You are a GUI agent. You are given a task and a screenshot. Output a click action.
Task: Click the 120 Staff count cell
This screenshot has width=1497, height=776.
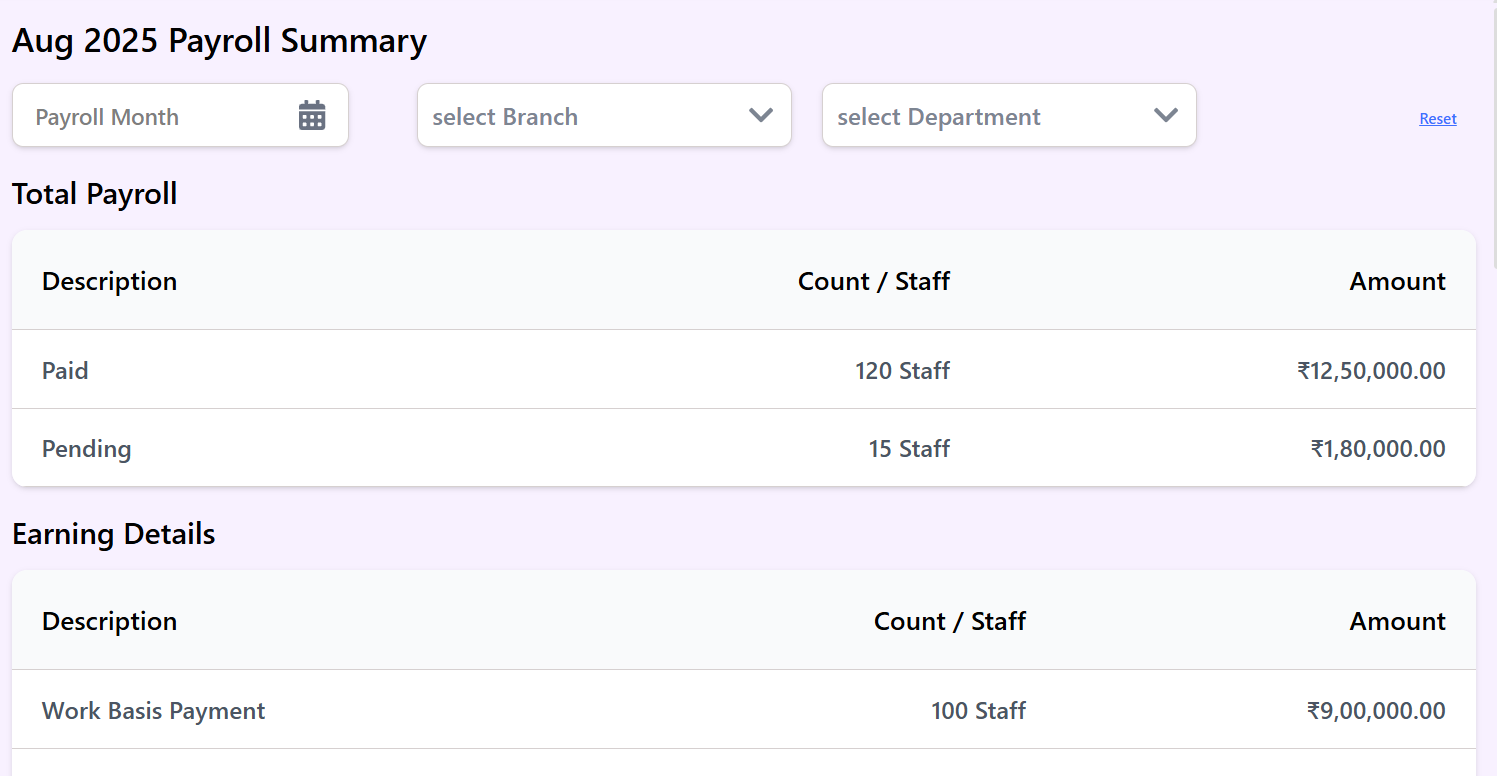[902, 371]
